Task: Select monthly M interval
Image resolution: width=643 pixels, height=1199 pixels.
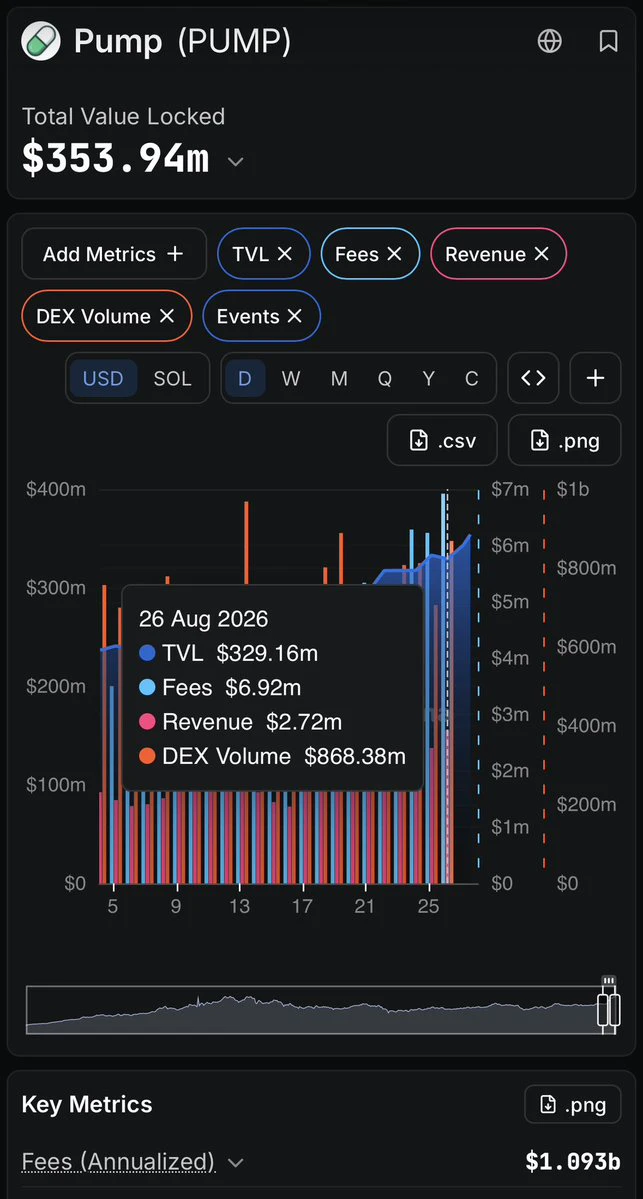Action: coord(339,378)
